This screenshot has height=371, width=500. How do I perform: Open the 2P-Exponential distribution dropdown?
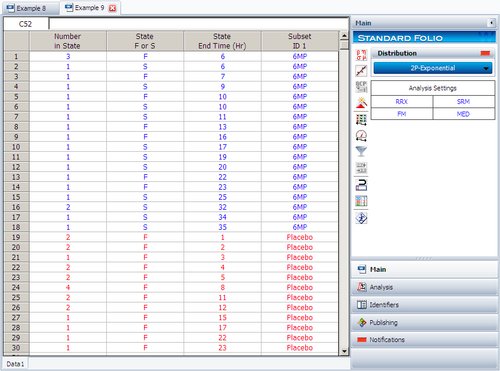click(433, 68)
